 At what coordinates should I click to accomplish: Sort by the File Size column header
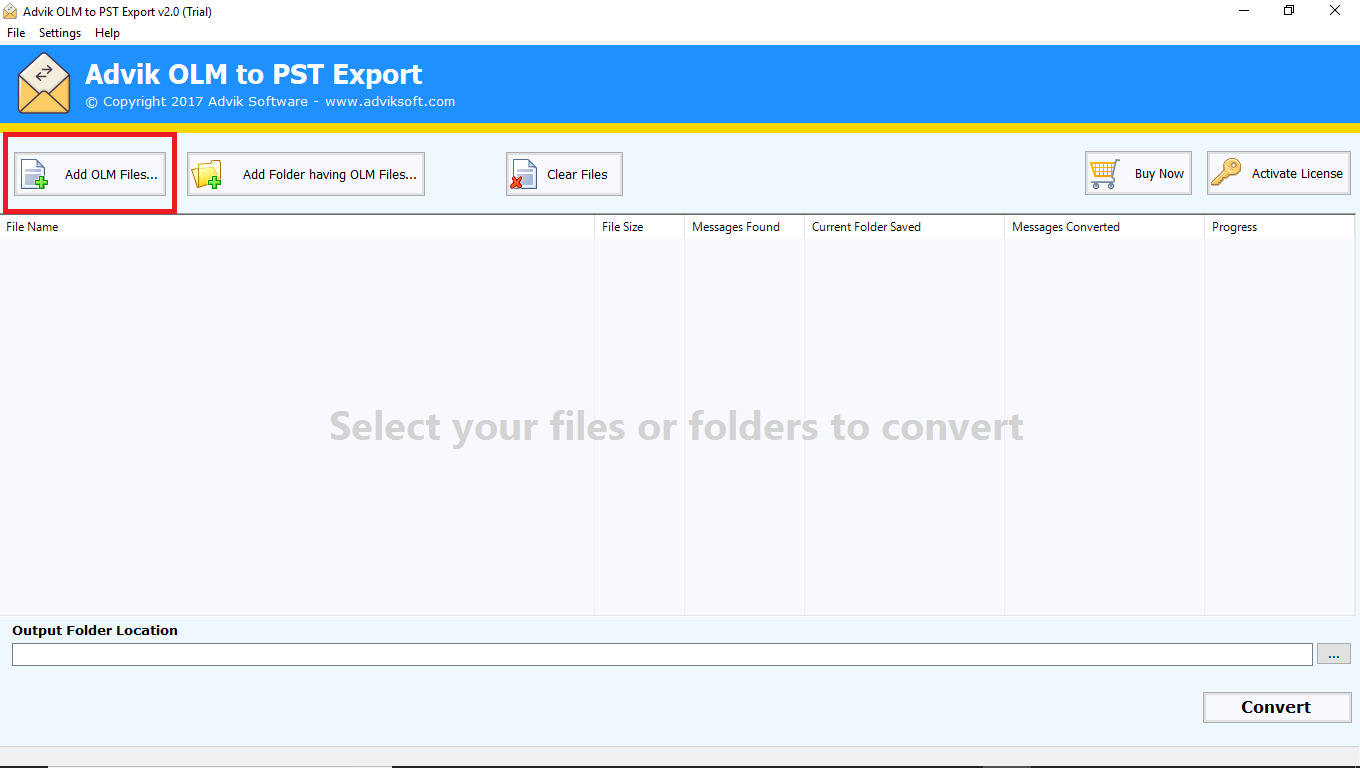(640, 227)
